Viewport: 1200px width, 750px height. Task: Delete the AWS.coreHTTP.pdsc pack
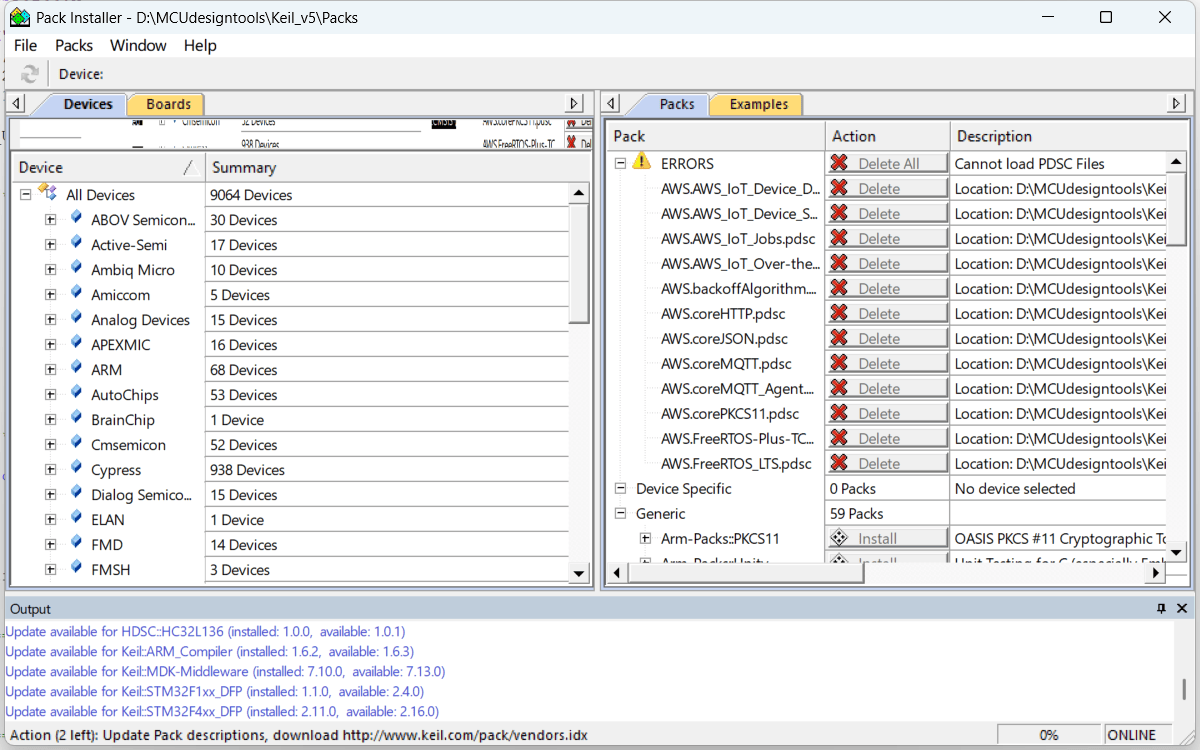point(887,314)
